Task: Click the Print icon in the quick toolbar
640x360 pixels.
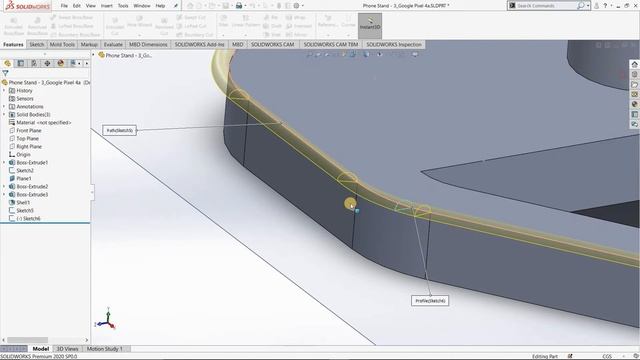Action: 239,6
